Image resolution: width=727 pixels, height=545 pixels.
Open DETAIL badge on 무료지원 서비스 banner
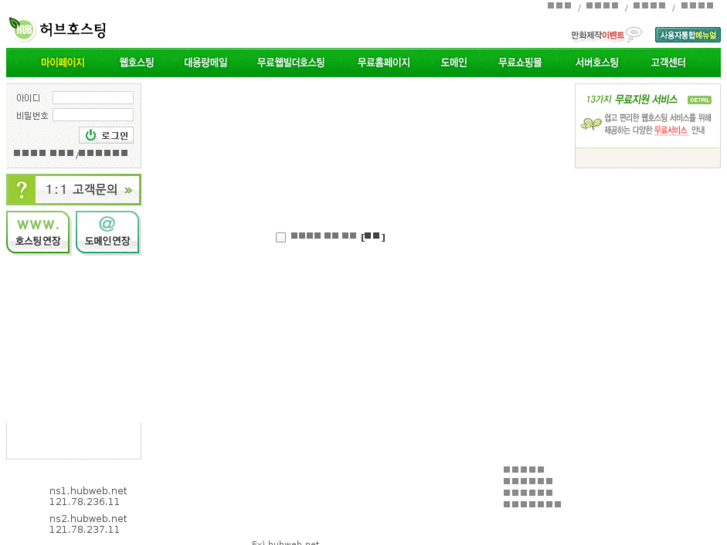(699, 100)
